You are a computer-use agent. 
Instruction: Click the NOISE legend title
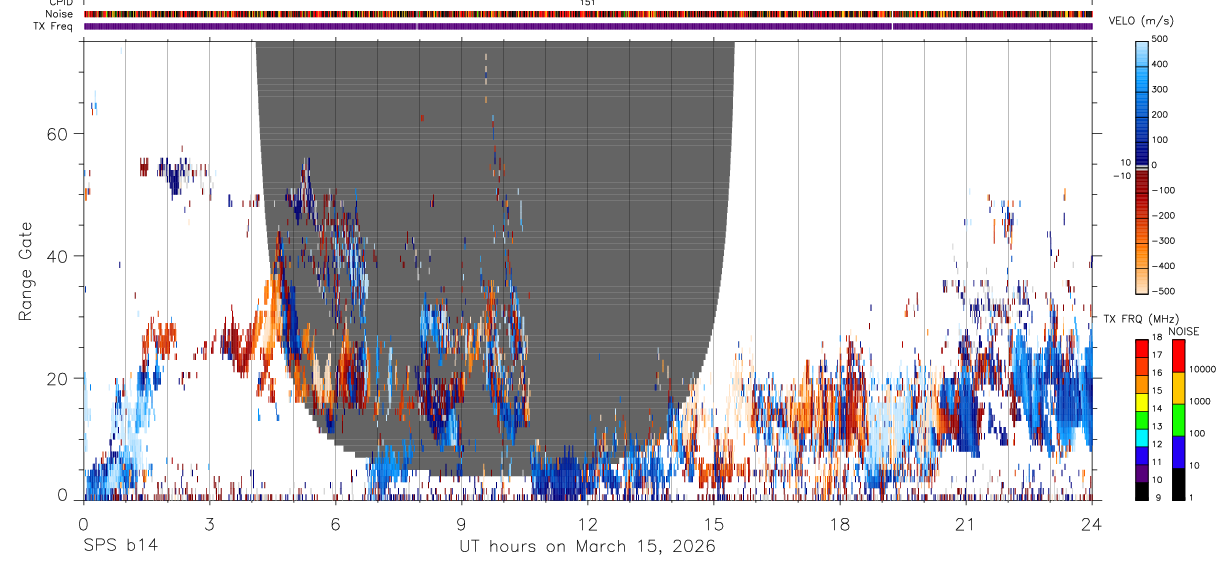(1184, 331)
